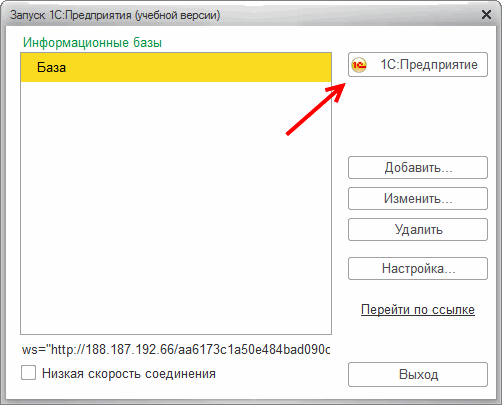
Task: Select the База entry in the list
Action: 176,67
